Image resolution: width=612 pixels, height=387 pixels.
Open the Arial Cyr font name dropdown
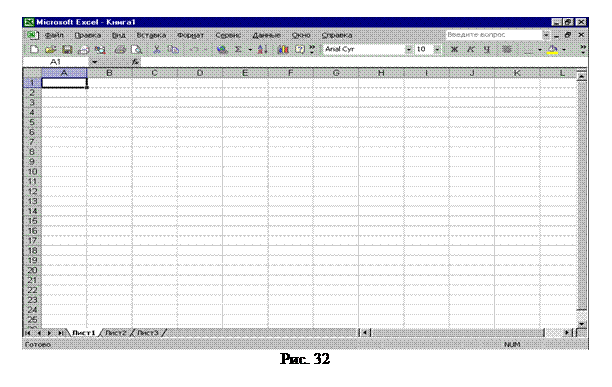click(x=408, y=50)
